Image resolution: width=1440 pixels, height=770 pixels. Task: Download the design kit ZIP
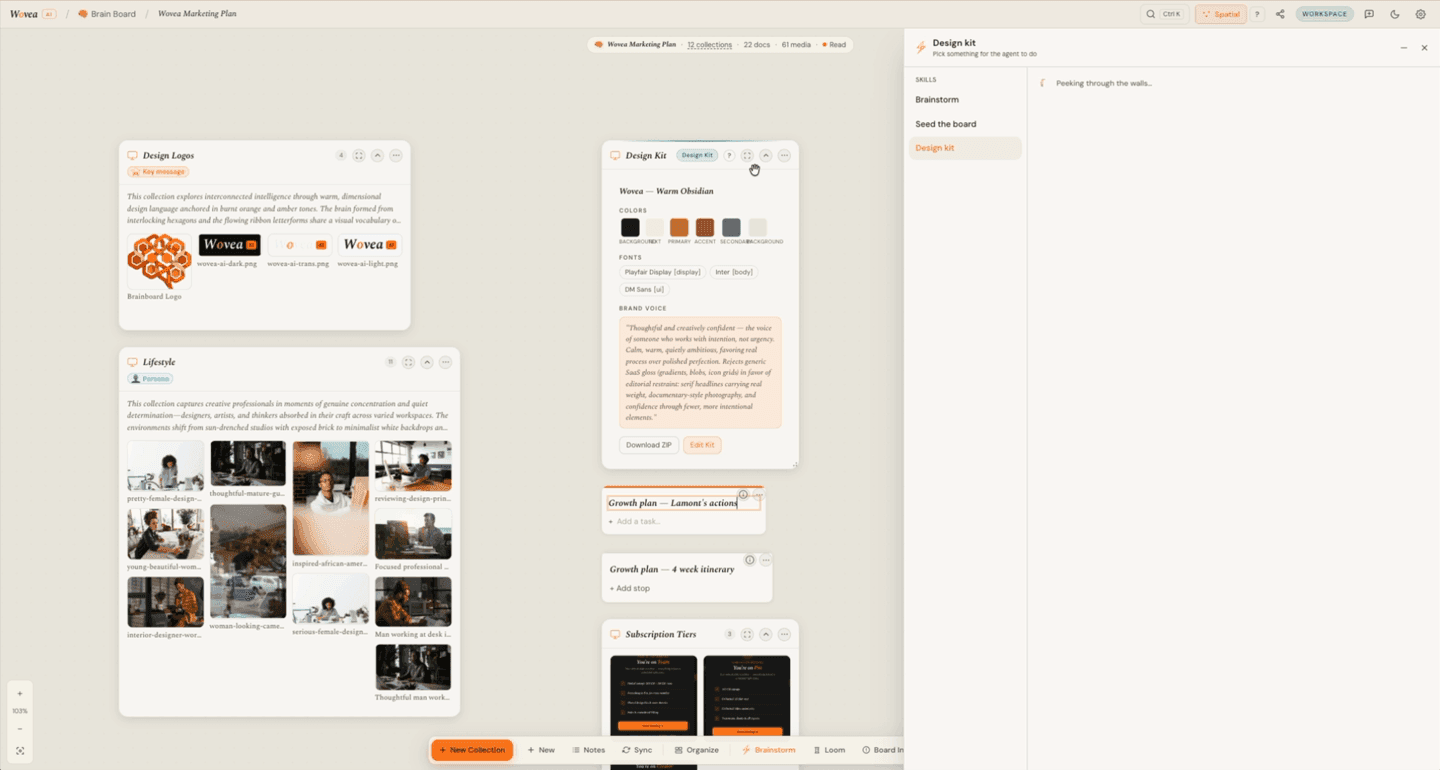pos(649,445)
